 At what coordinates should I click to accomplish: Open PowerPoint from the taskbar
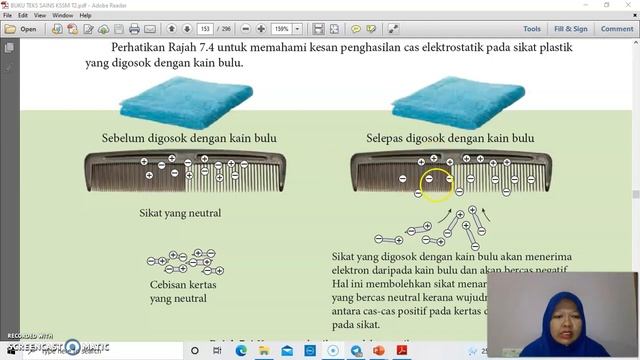[x=379, y=351]
